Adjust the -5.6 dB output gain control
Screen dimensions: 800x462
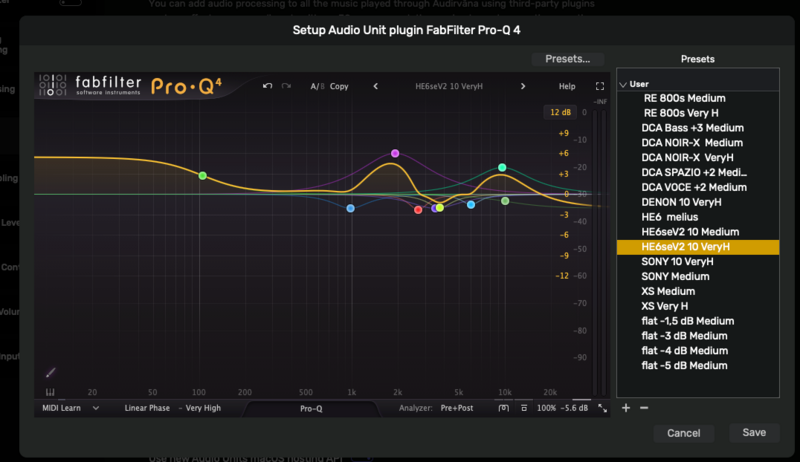574,408
